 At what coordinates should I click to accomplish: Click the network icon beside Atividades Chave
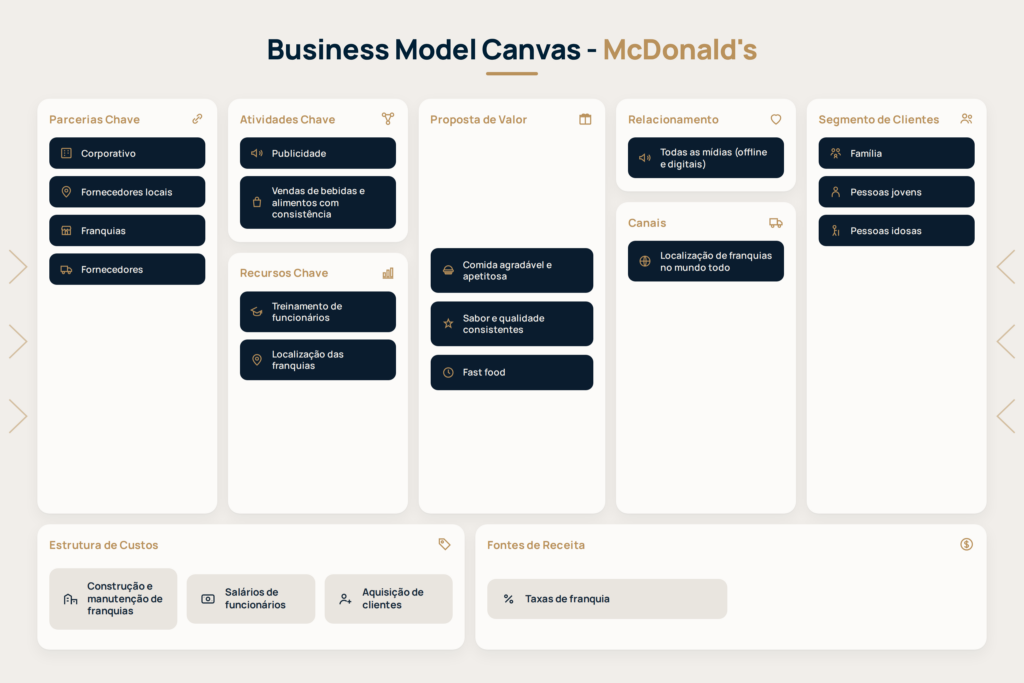[x=388, y=119]
